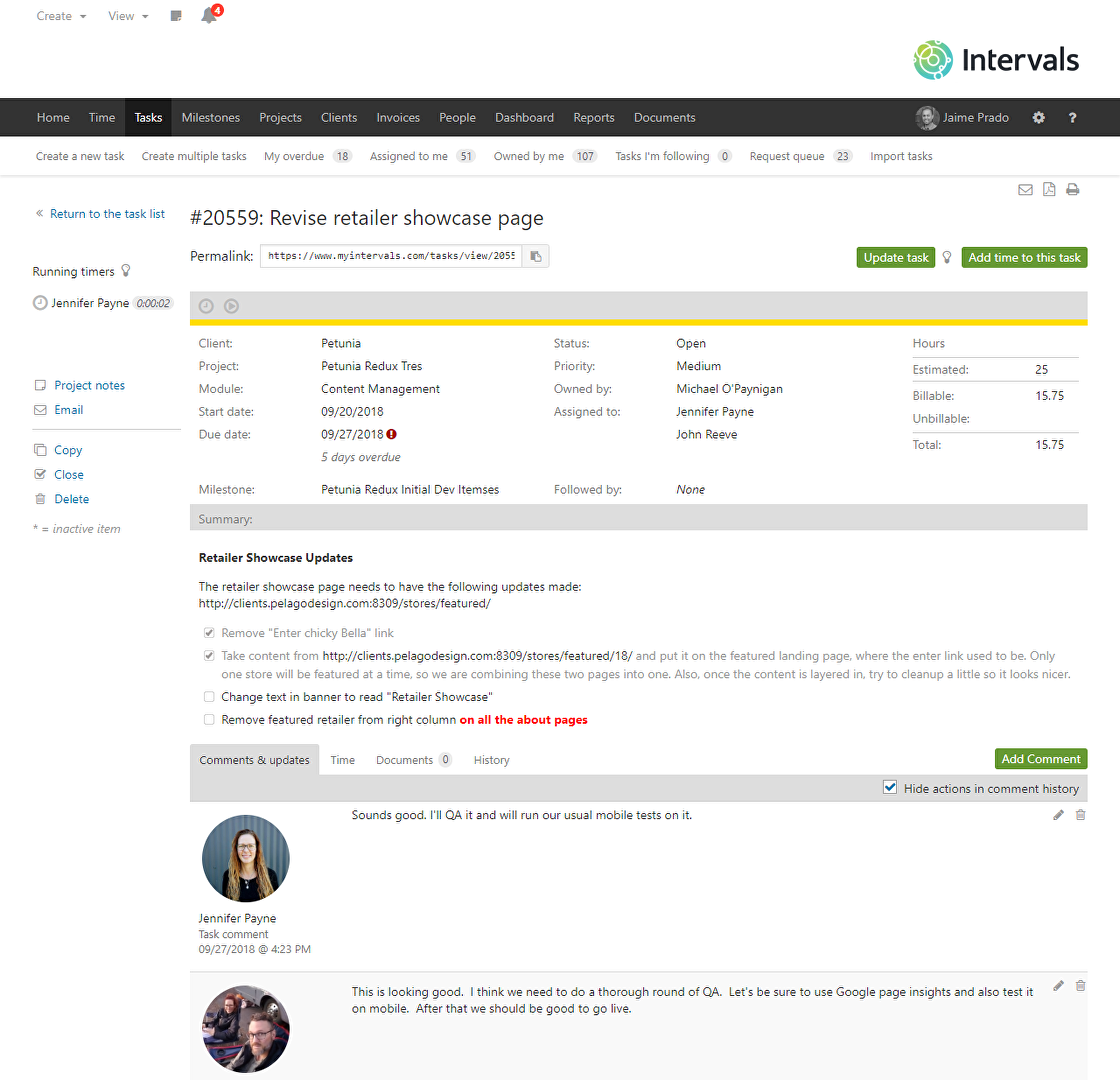Click the Intervals logo

click(x=996, y=60)
